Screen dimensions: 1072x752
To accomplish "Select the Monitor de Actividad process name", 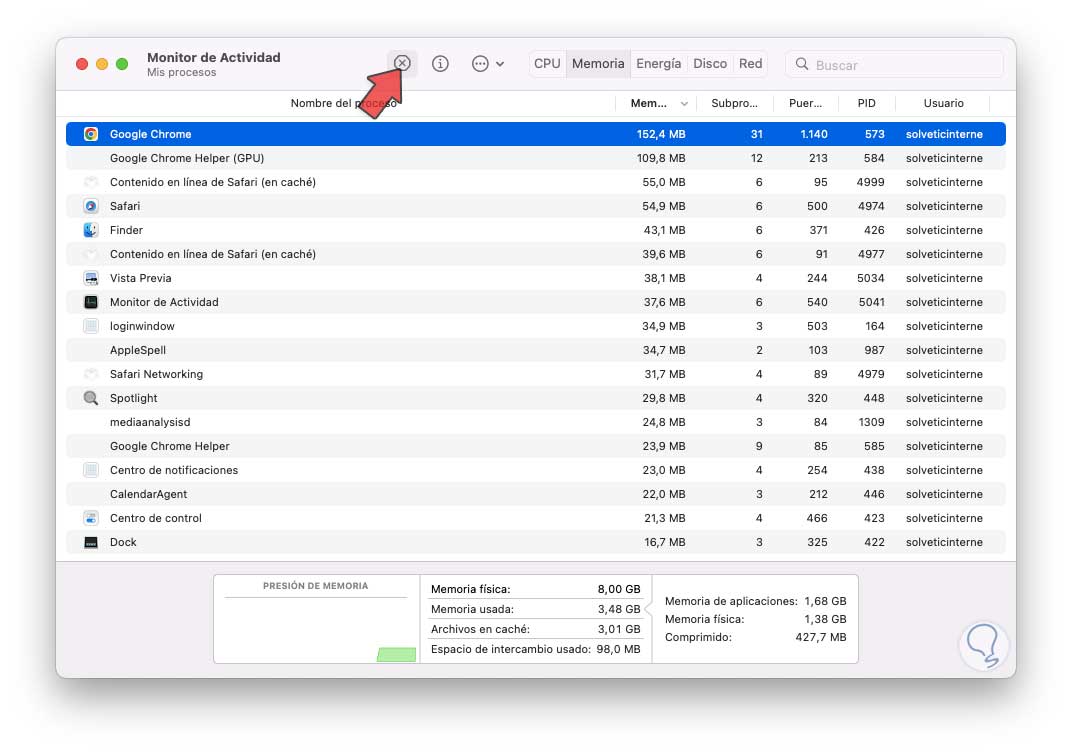I will (x=164, y=302).
